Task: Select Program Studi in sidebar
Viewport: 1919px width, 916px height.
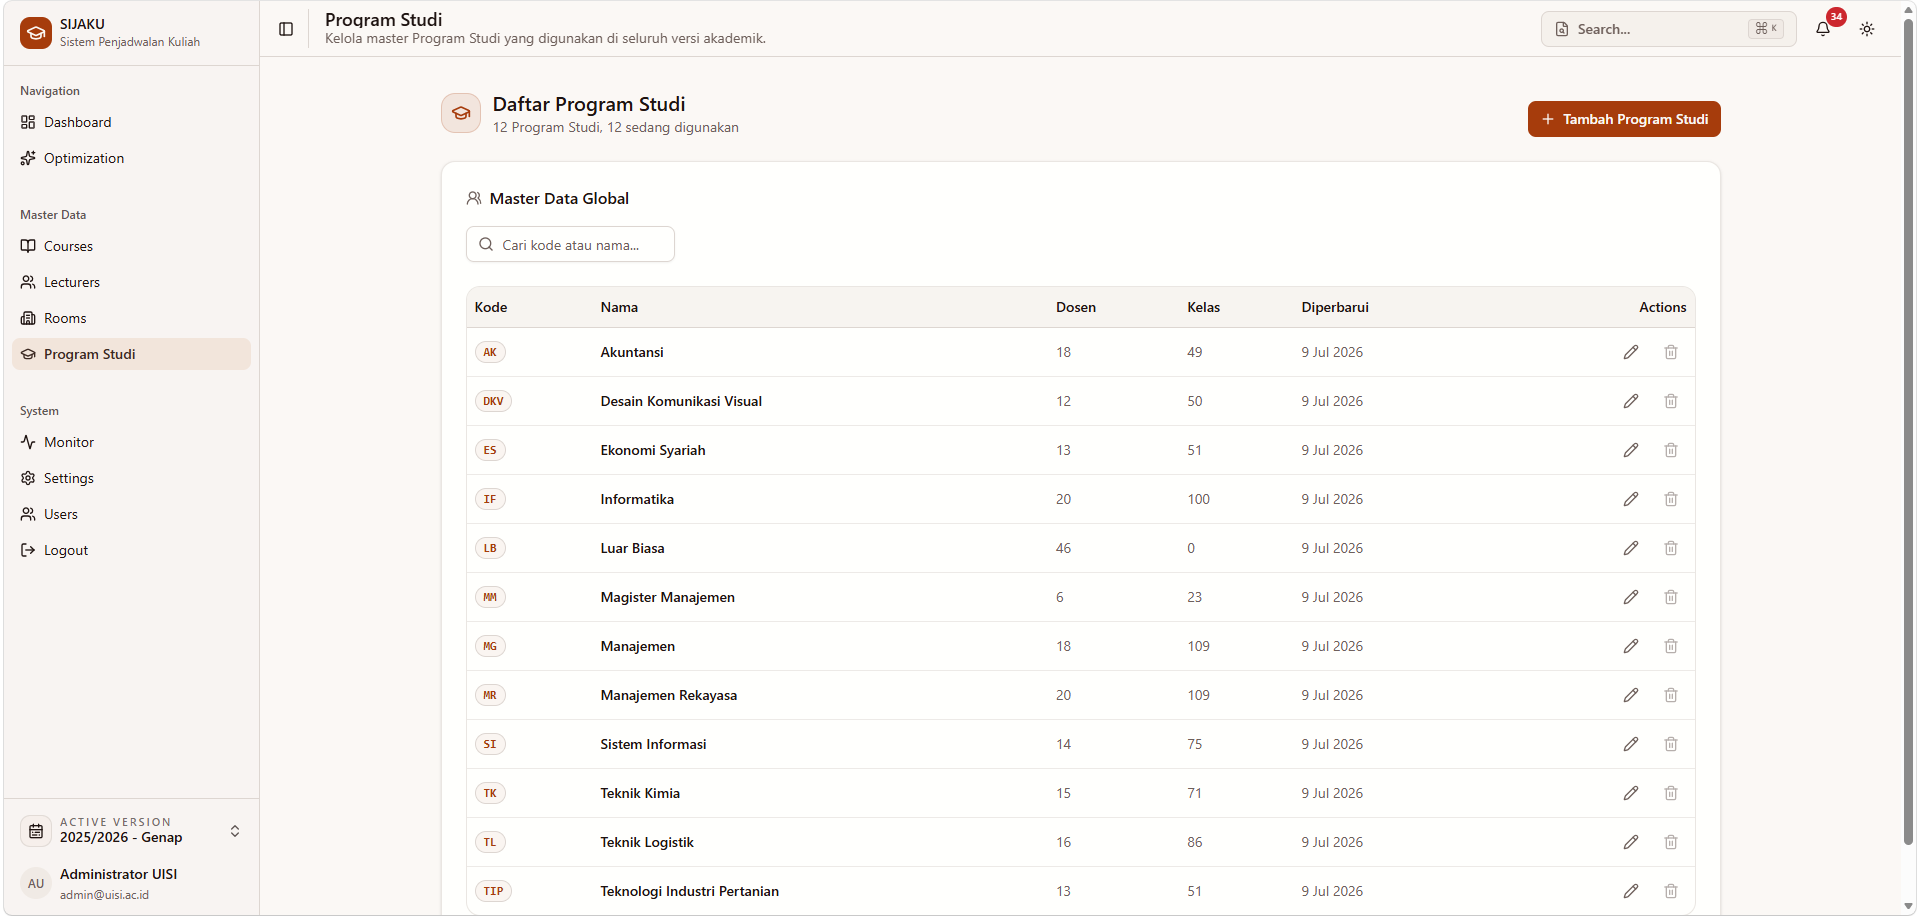Action: click(x=131, y=354)
